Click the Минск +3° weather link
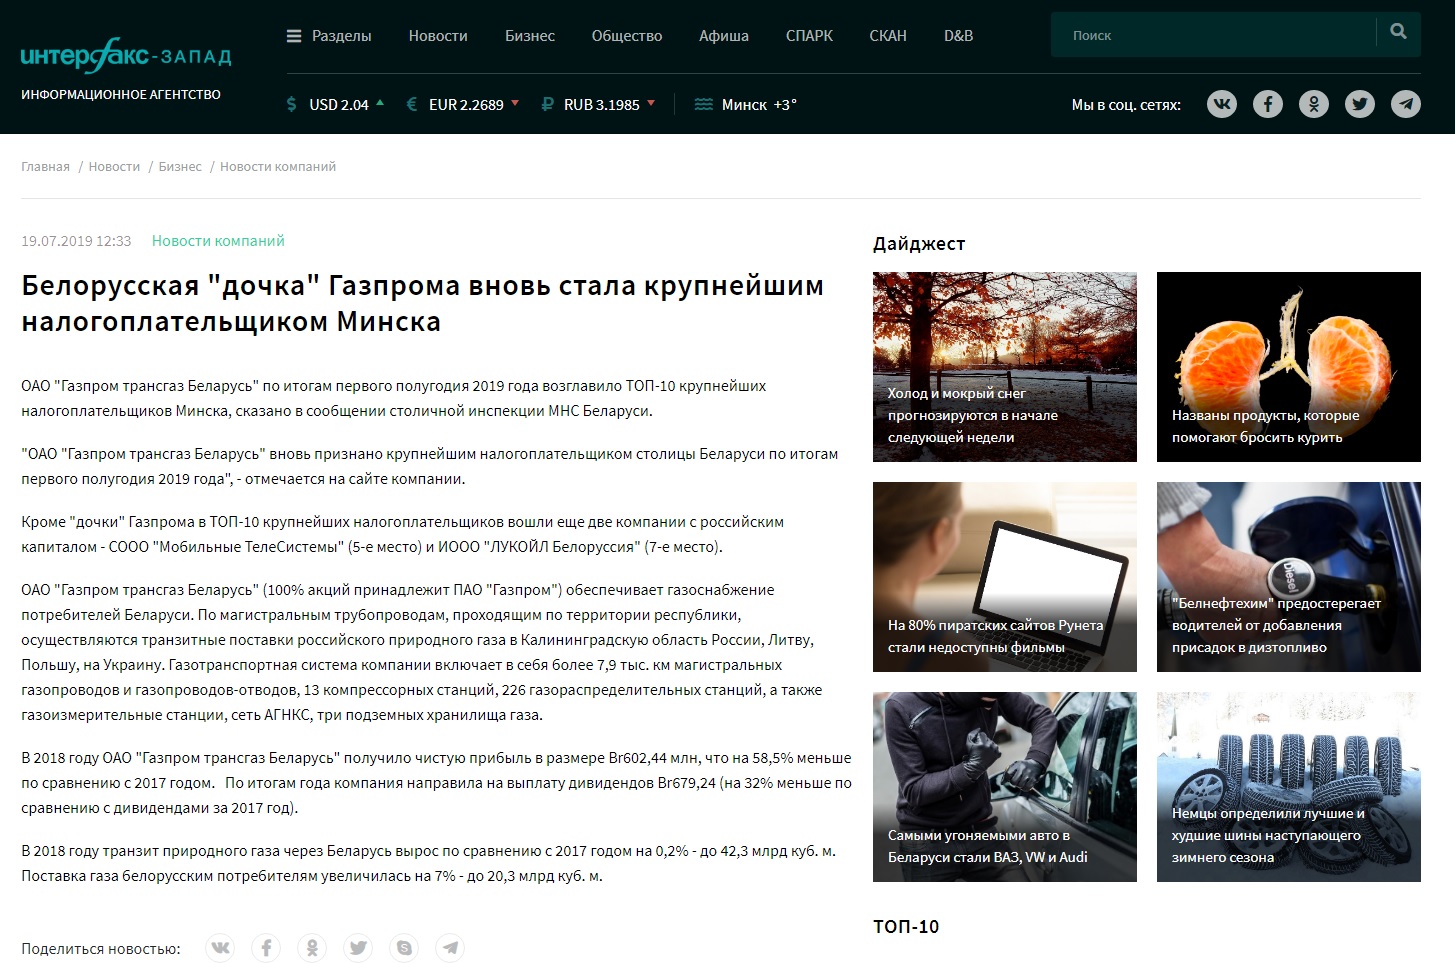Screen dimensions: 1455x963 (x=759, y=104)
